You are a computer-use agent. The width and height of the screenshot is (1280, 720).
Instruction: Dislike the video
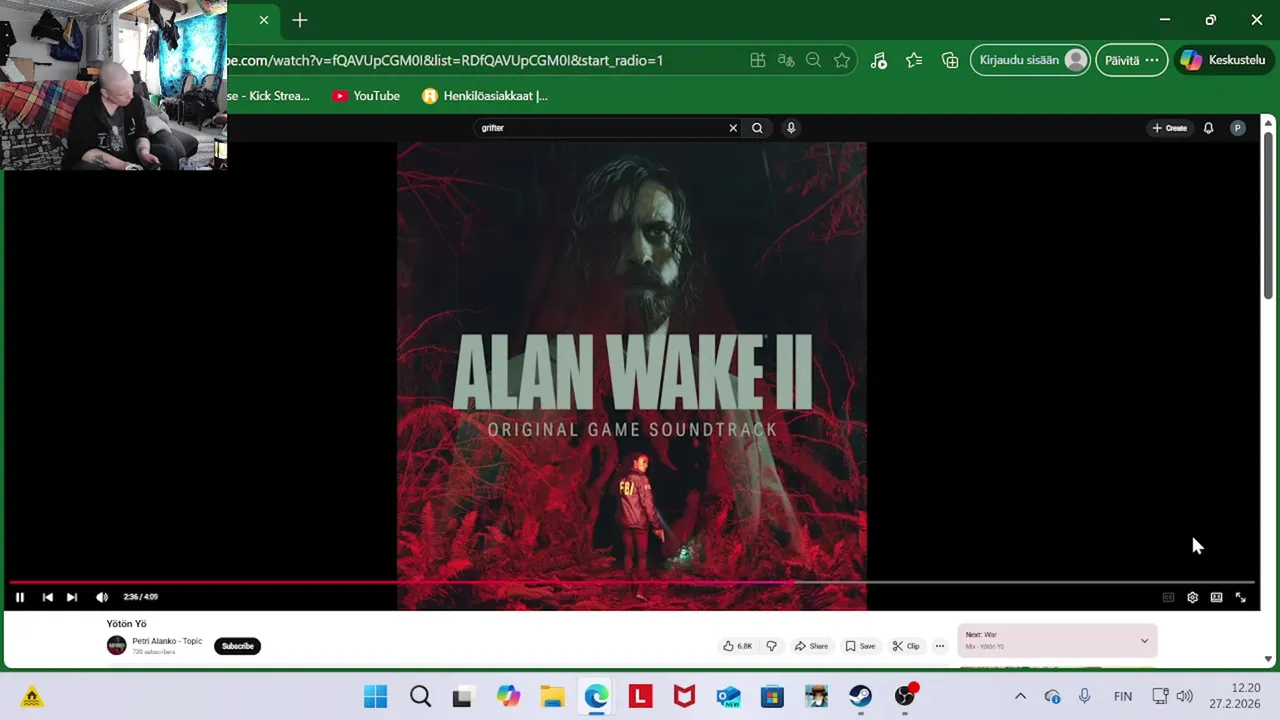[x=771, y=646]
